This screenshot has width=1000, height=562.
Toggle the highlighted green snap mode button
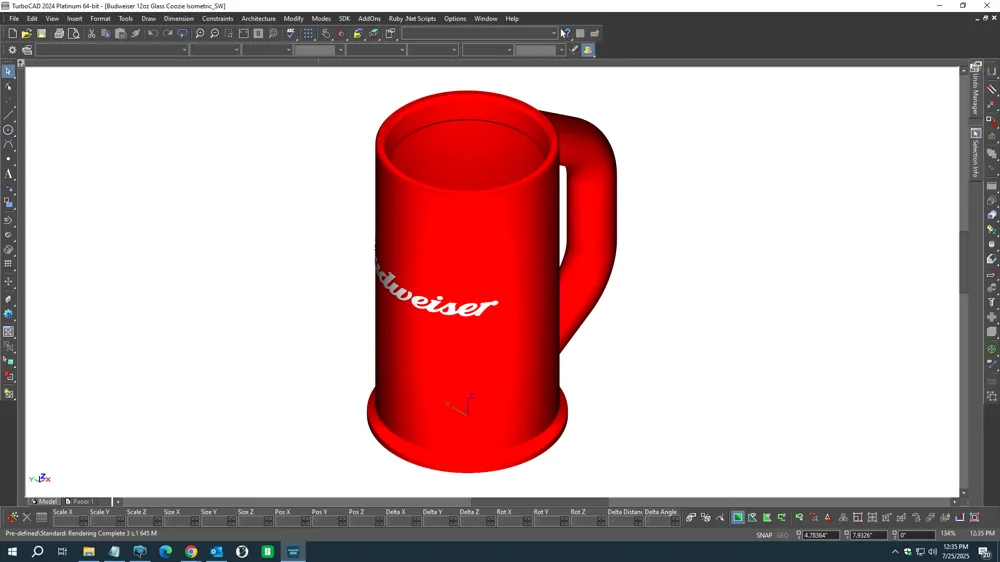point(737,517)
